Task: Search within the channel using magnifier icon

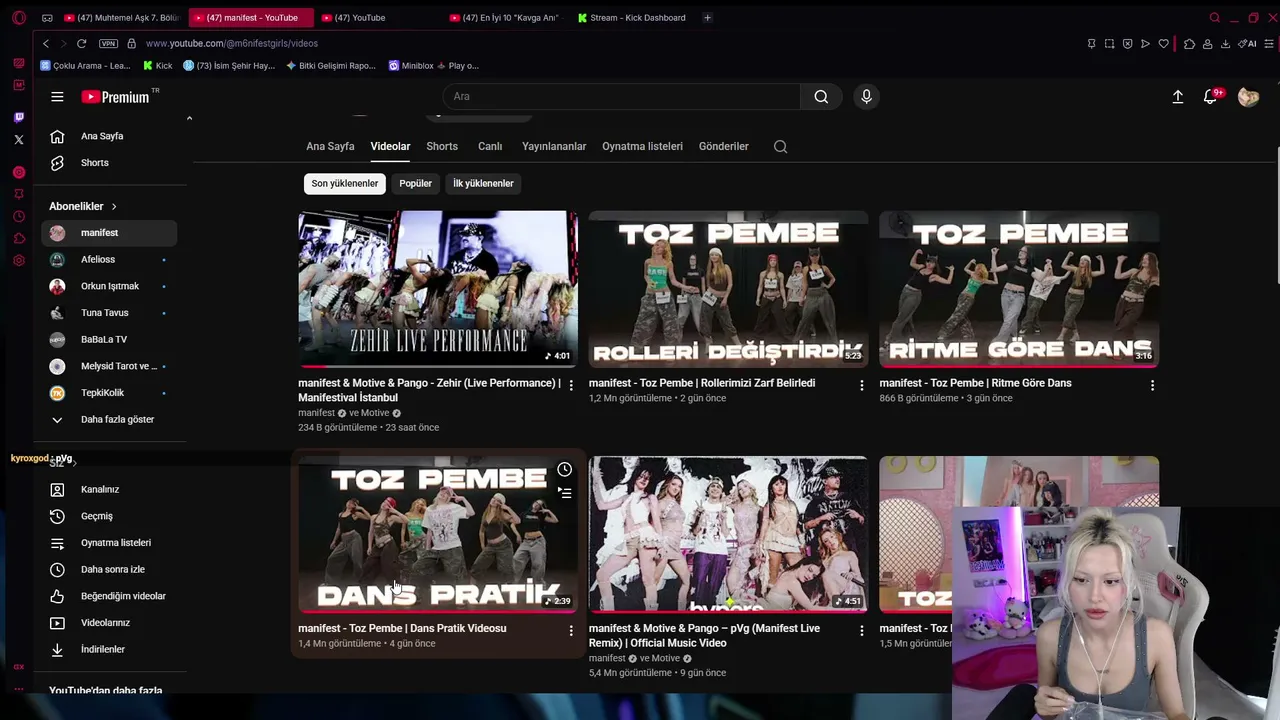Action: [x=780, y=146]
